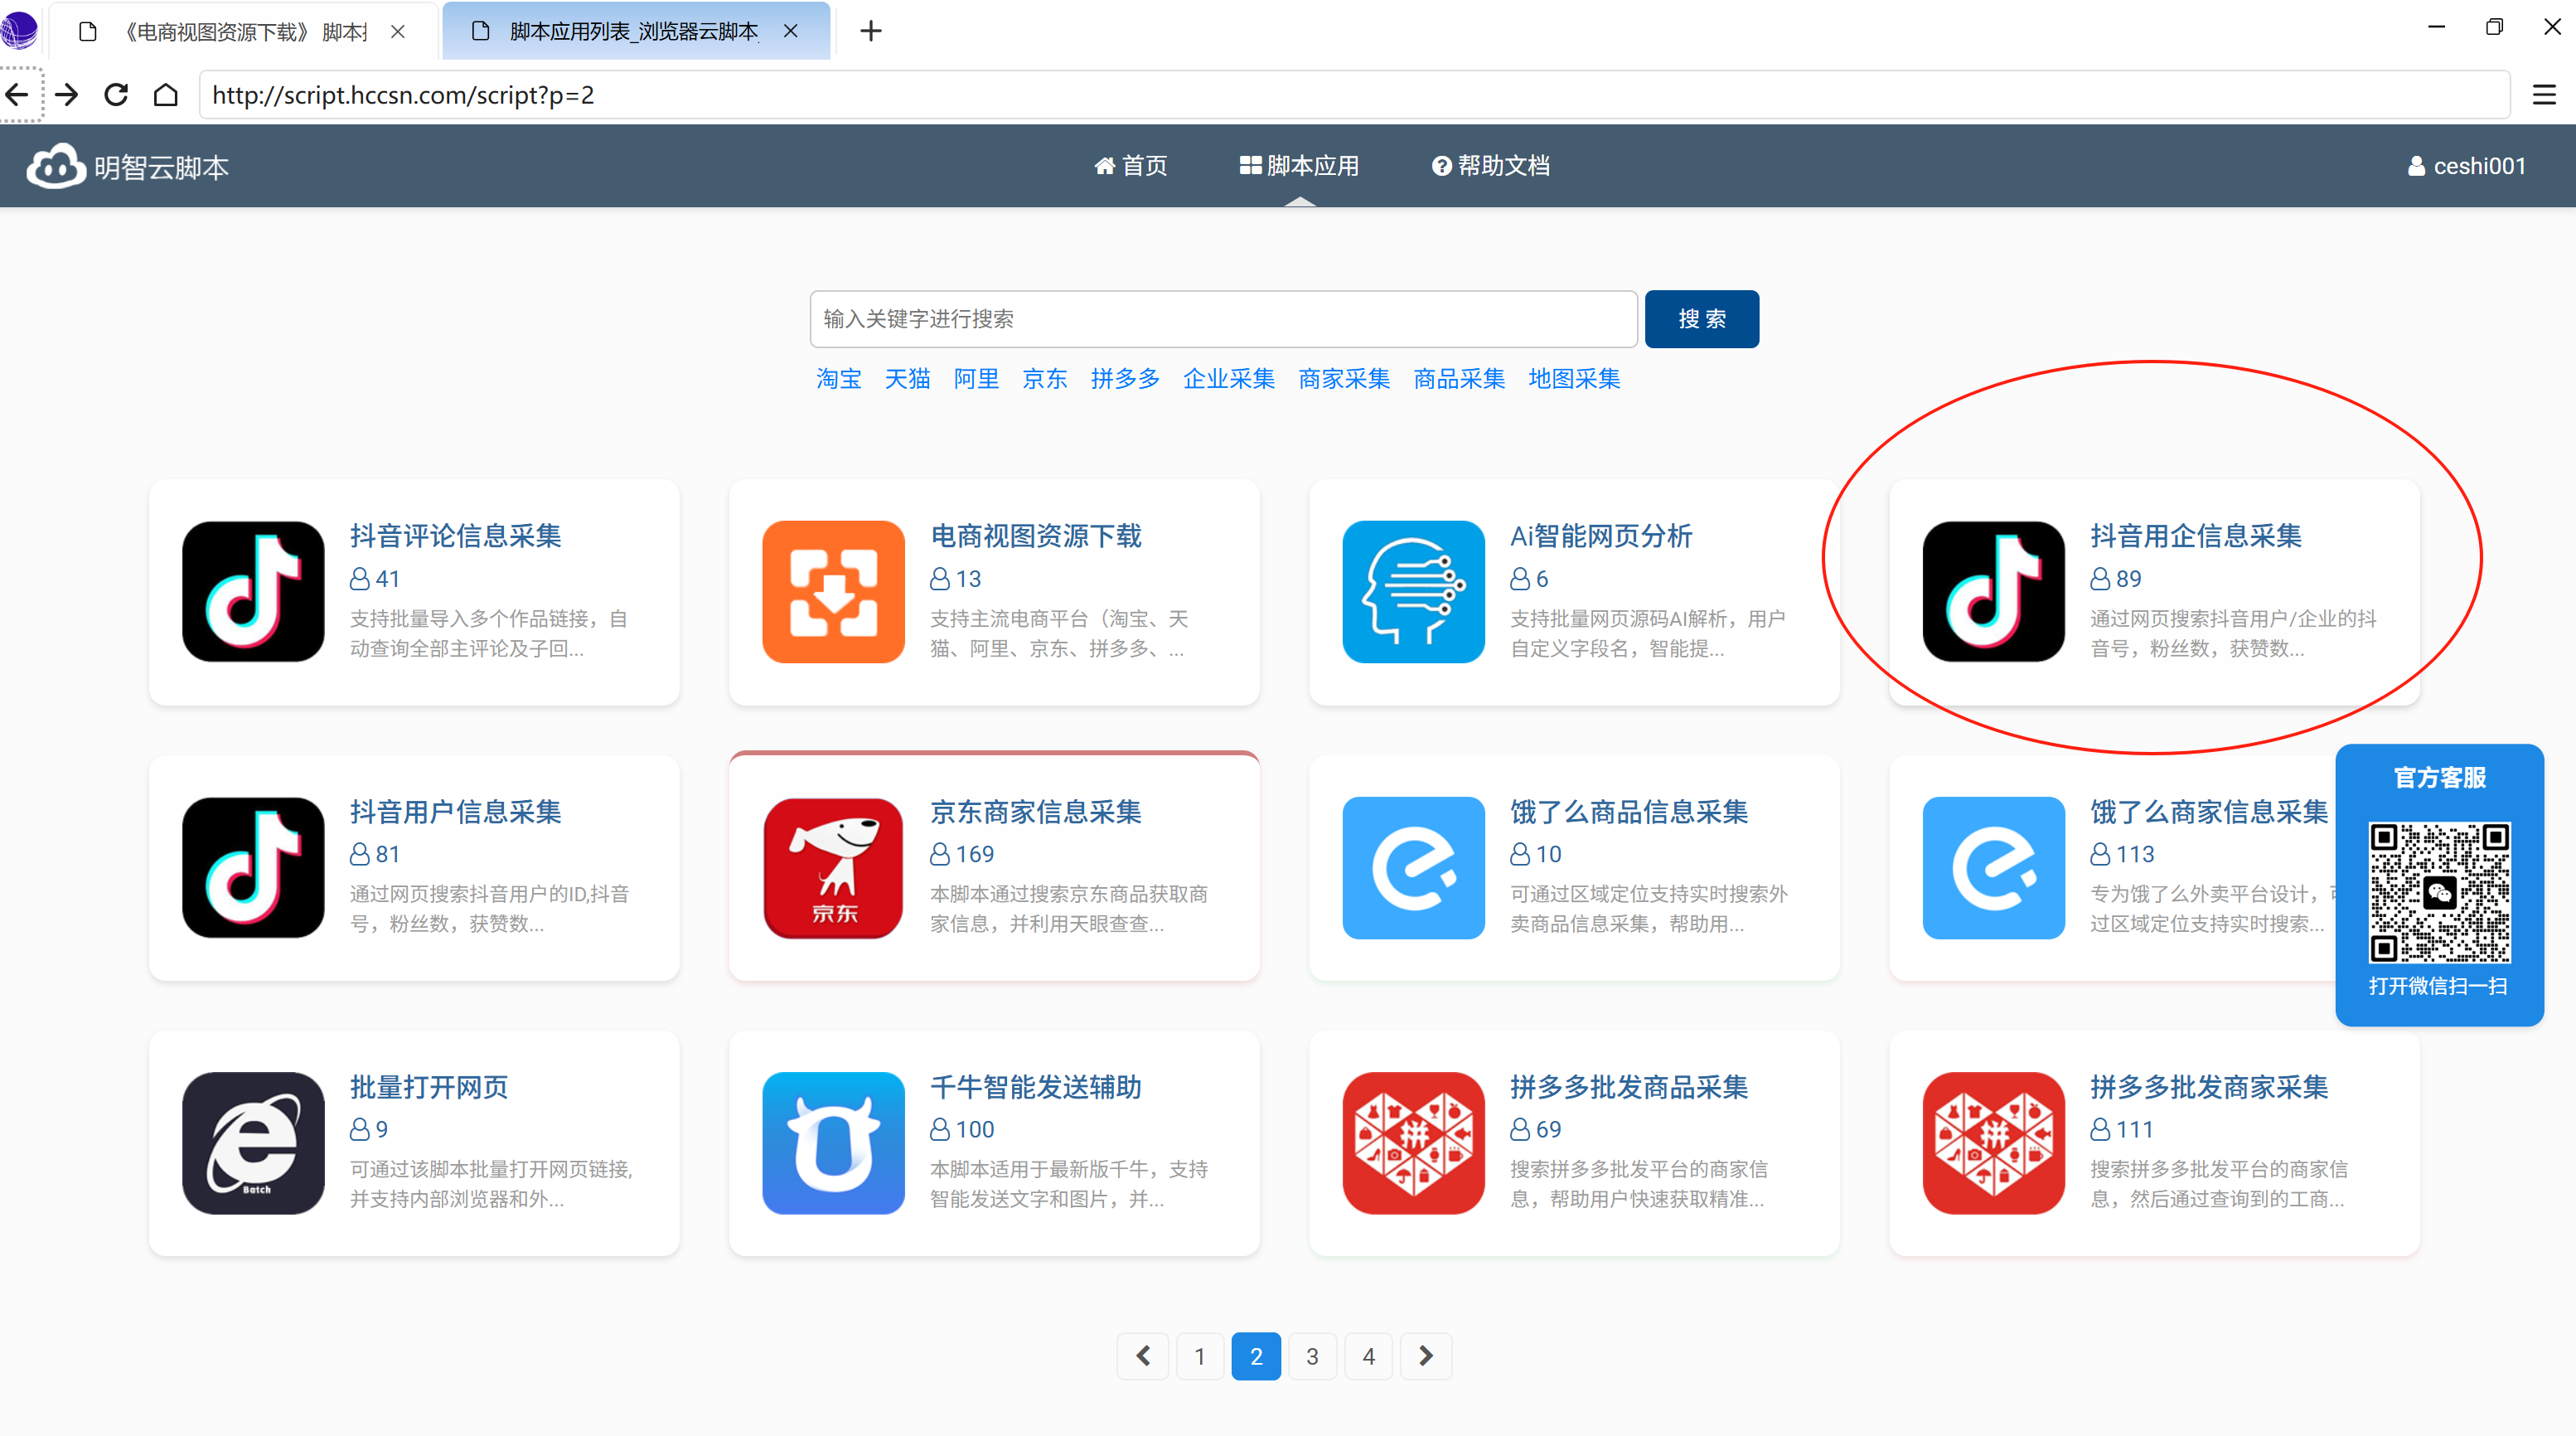Screen dimensions: 2576x1436
Task: Click the 拼多多批发商家采集 heart icon
Action: point(1993,1143)
